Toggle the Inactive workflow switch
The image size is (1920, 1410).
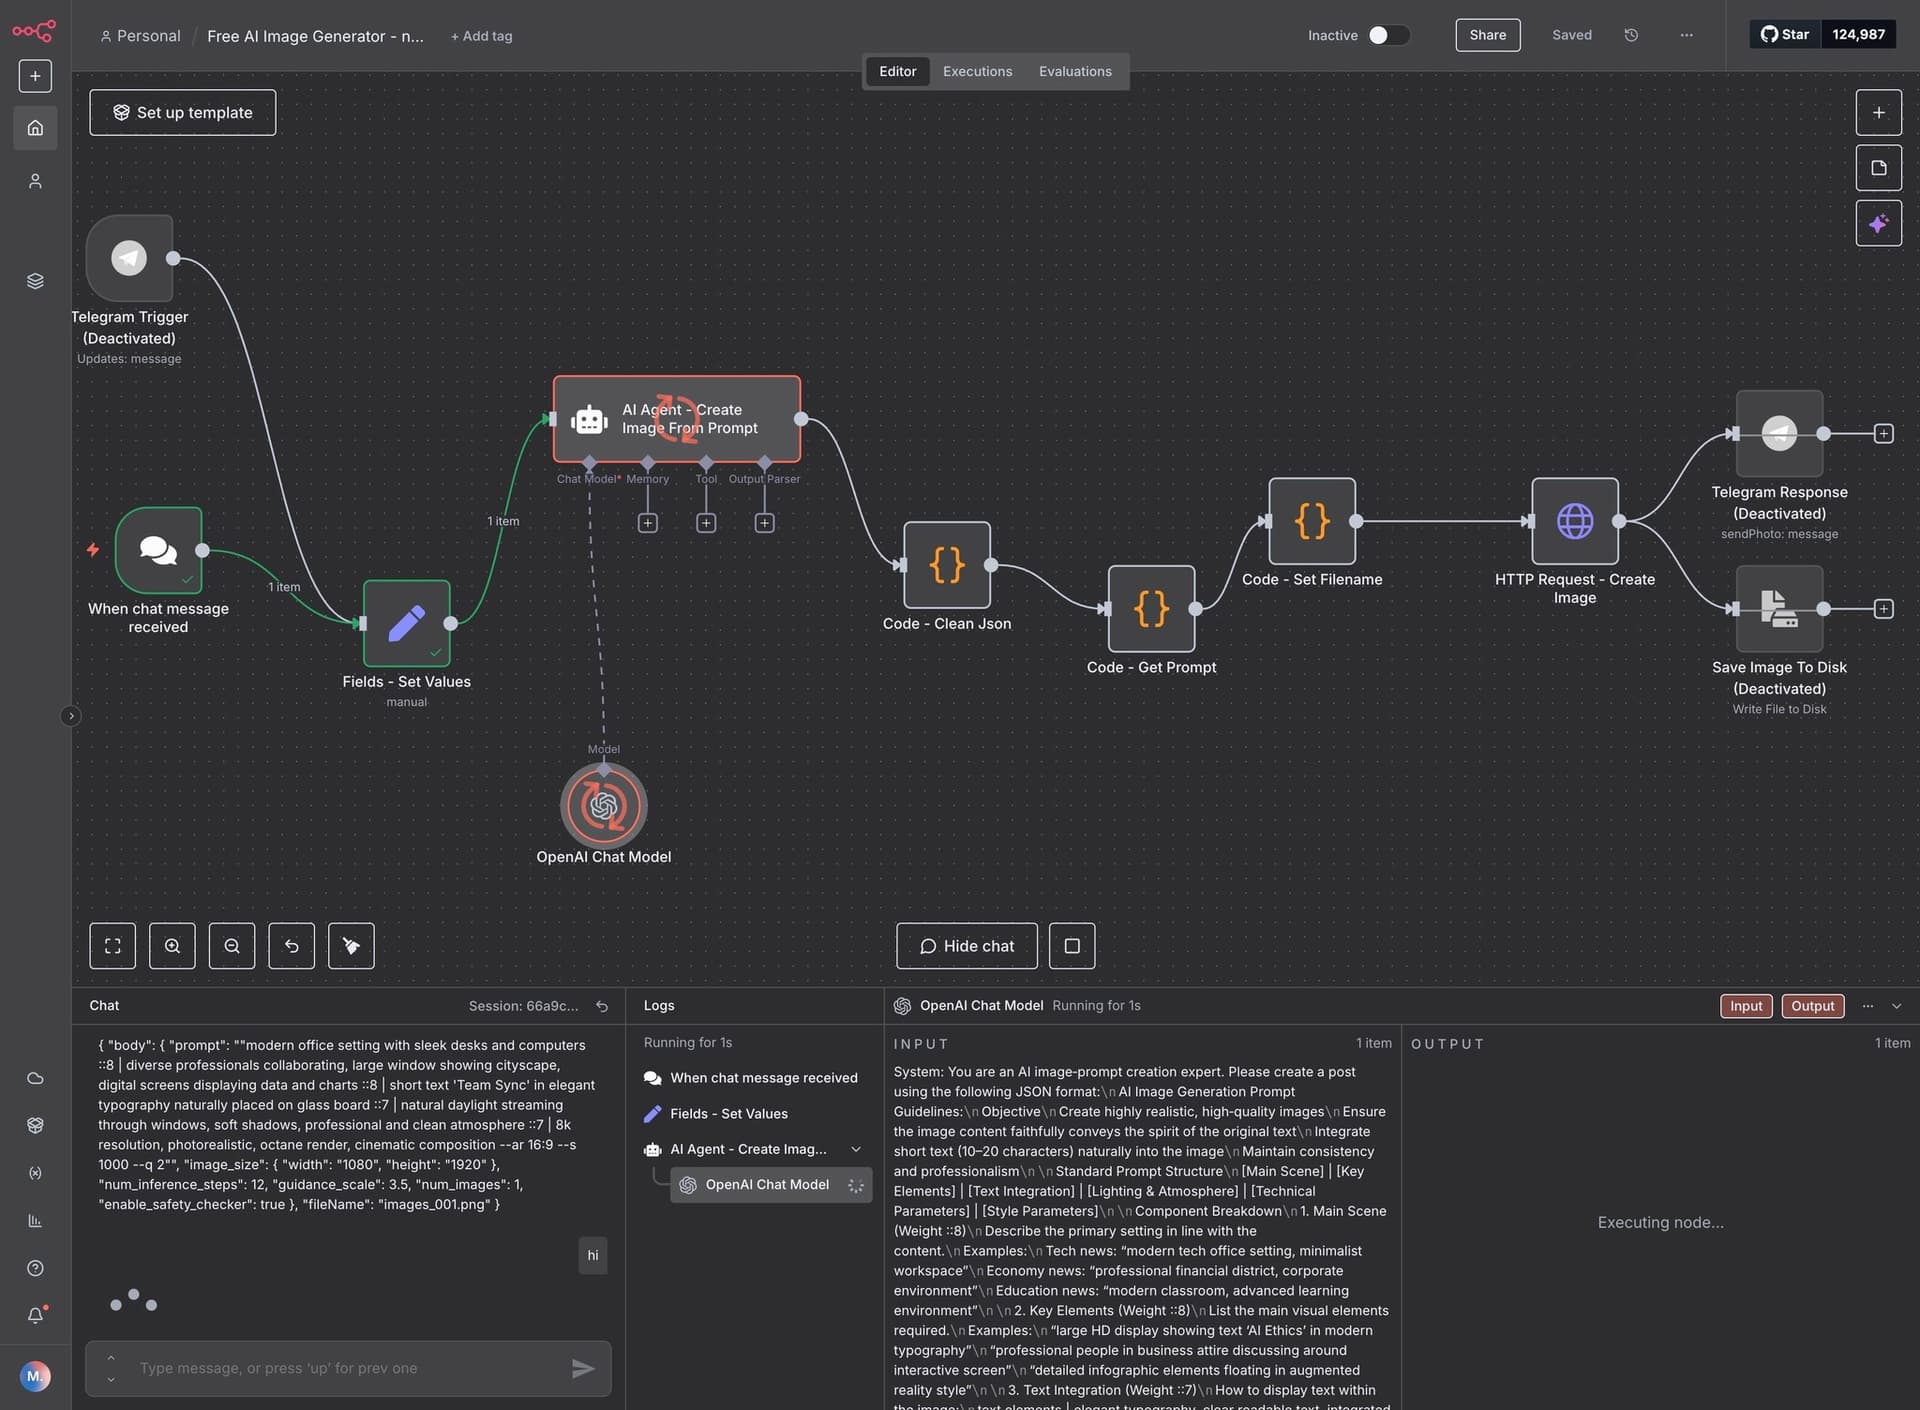coord(1388,35)
